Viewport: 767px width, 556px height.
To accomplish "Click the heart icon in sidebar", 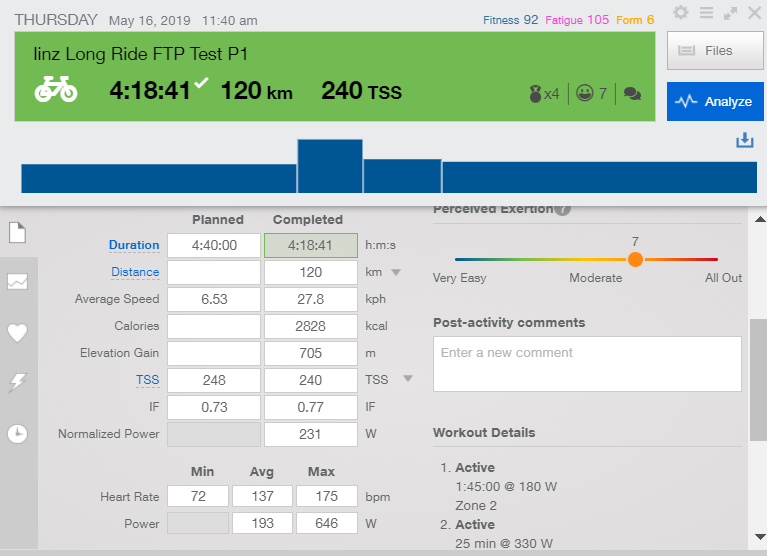I will 17,333.
